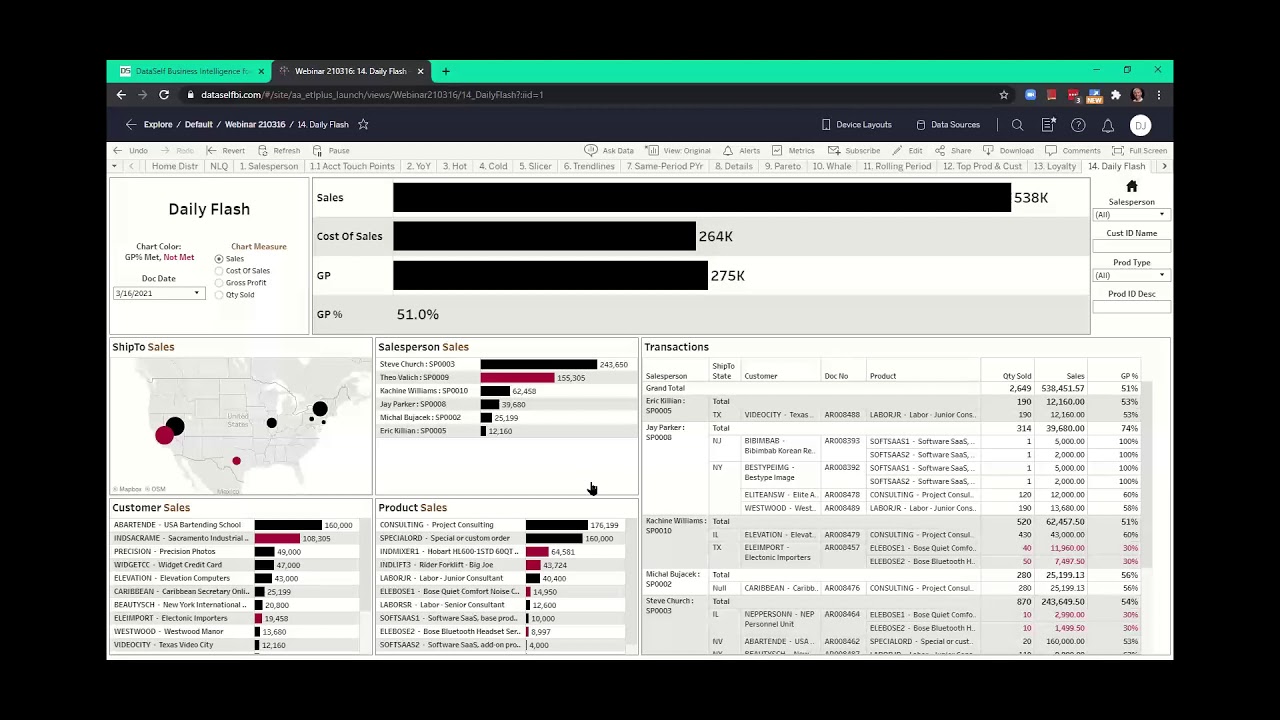Open Data Sources

pyautogui.click(x=948, y=125)
